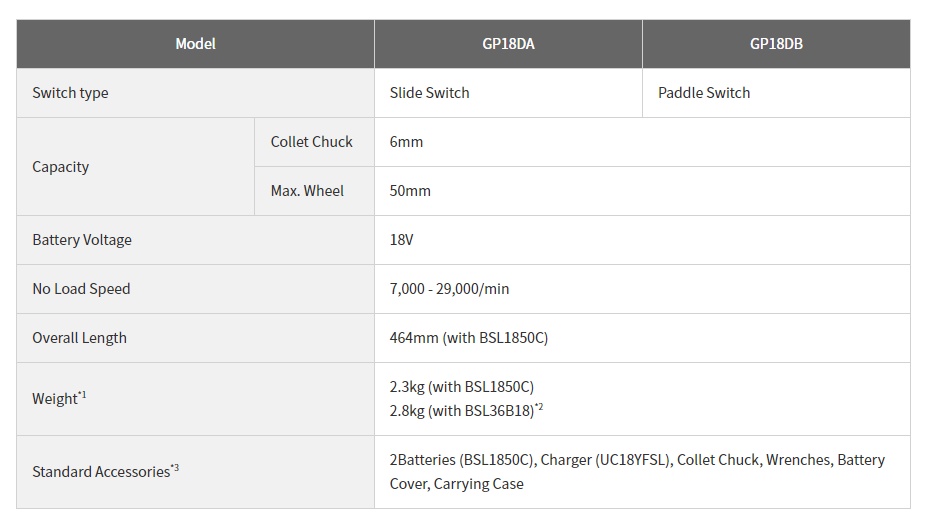The width and height of the screenshot is (929, 515).
Task: Click the 6mm value cell
Action: (642, 142)
